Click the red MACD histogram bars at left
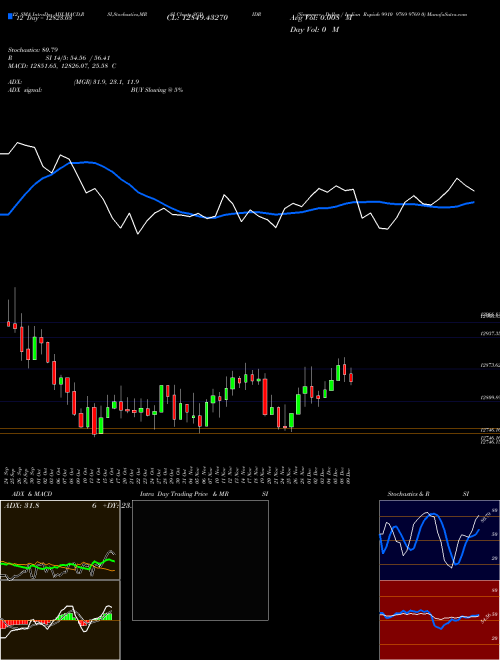Viewport: 500px width, 660px height. 15,623
